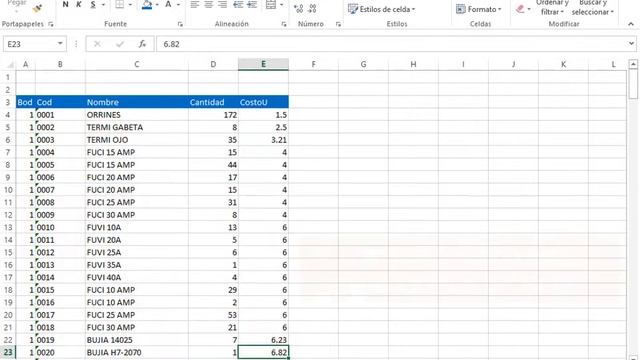This screenshot has height=360, width=640.
Task: Click cell with TERMI GABETA
Action: pyautogui.click(x=137, y=127)
